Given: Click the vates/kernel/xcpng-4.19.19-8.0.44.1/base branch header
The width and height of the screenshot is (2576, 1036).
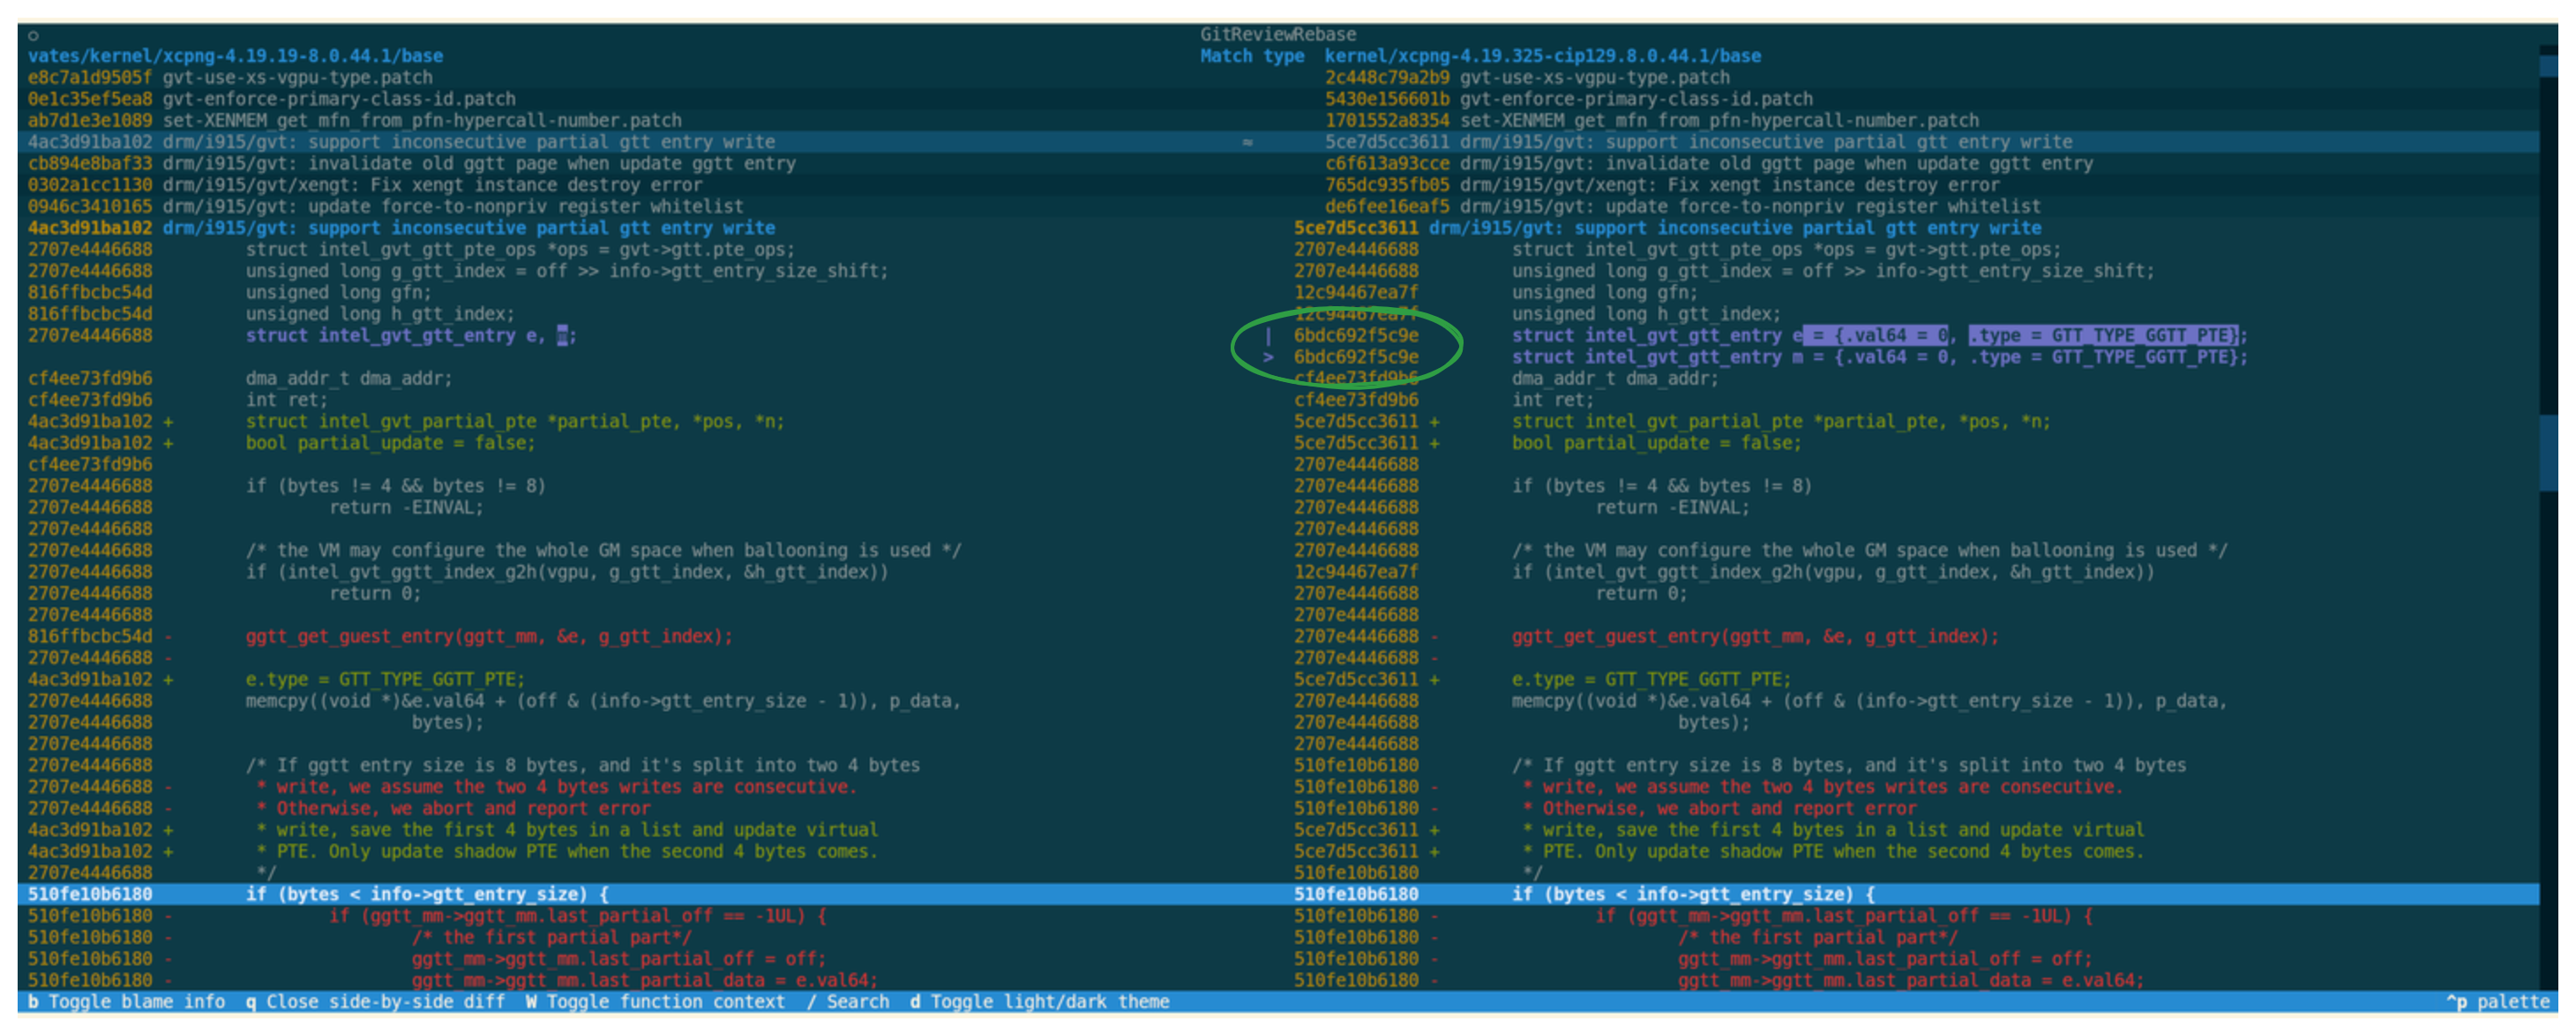Looking at the screenshot, I should click(235, 56).
